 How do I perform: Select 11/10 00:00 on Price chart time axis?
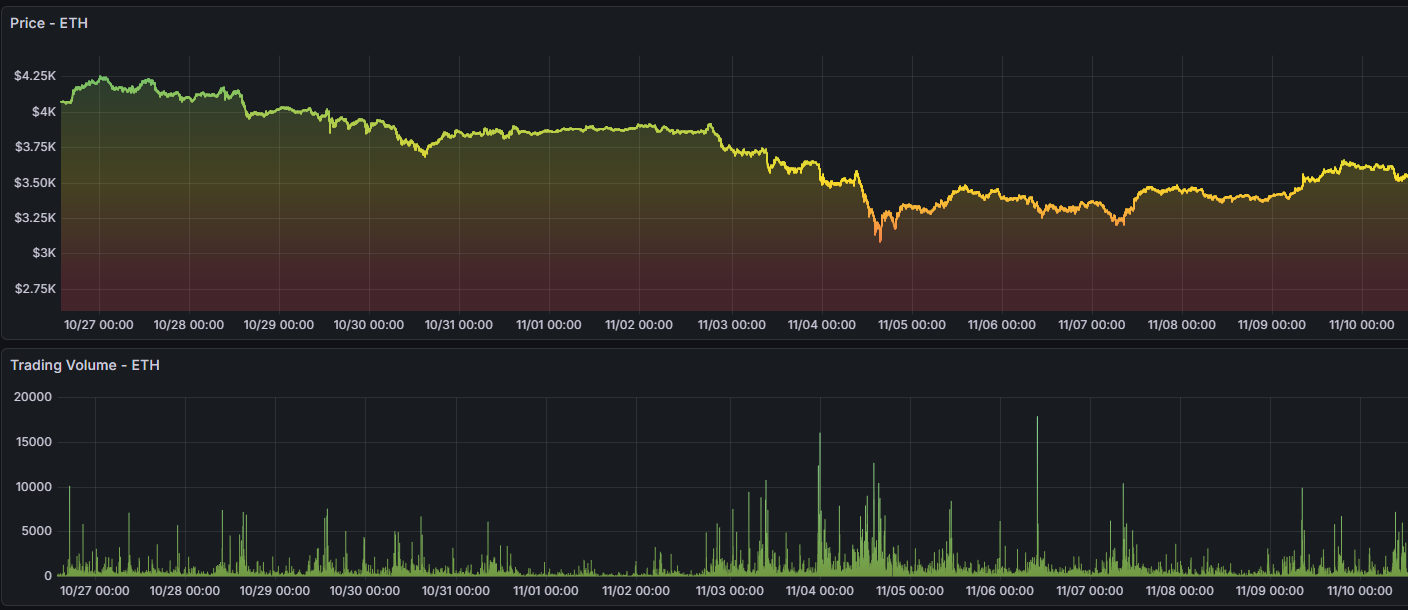[x=1361, y=325]
